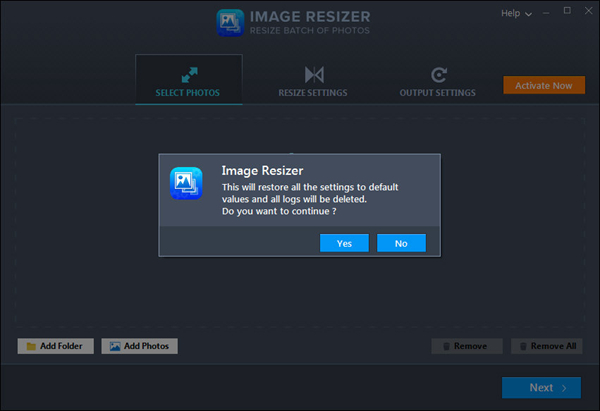Click the "RESIZE BATCH OF PHOTOS" subtitle

pos(310,31)
